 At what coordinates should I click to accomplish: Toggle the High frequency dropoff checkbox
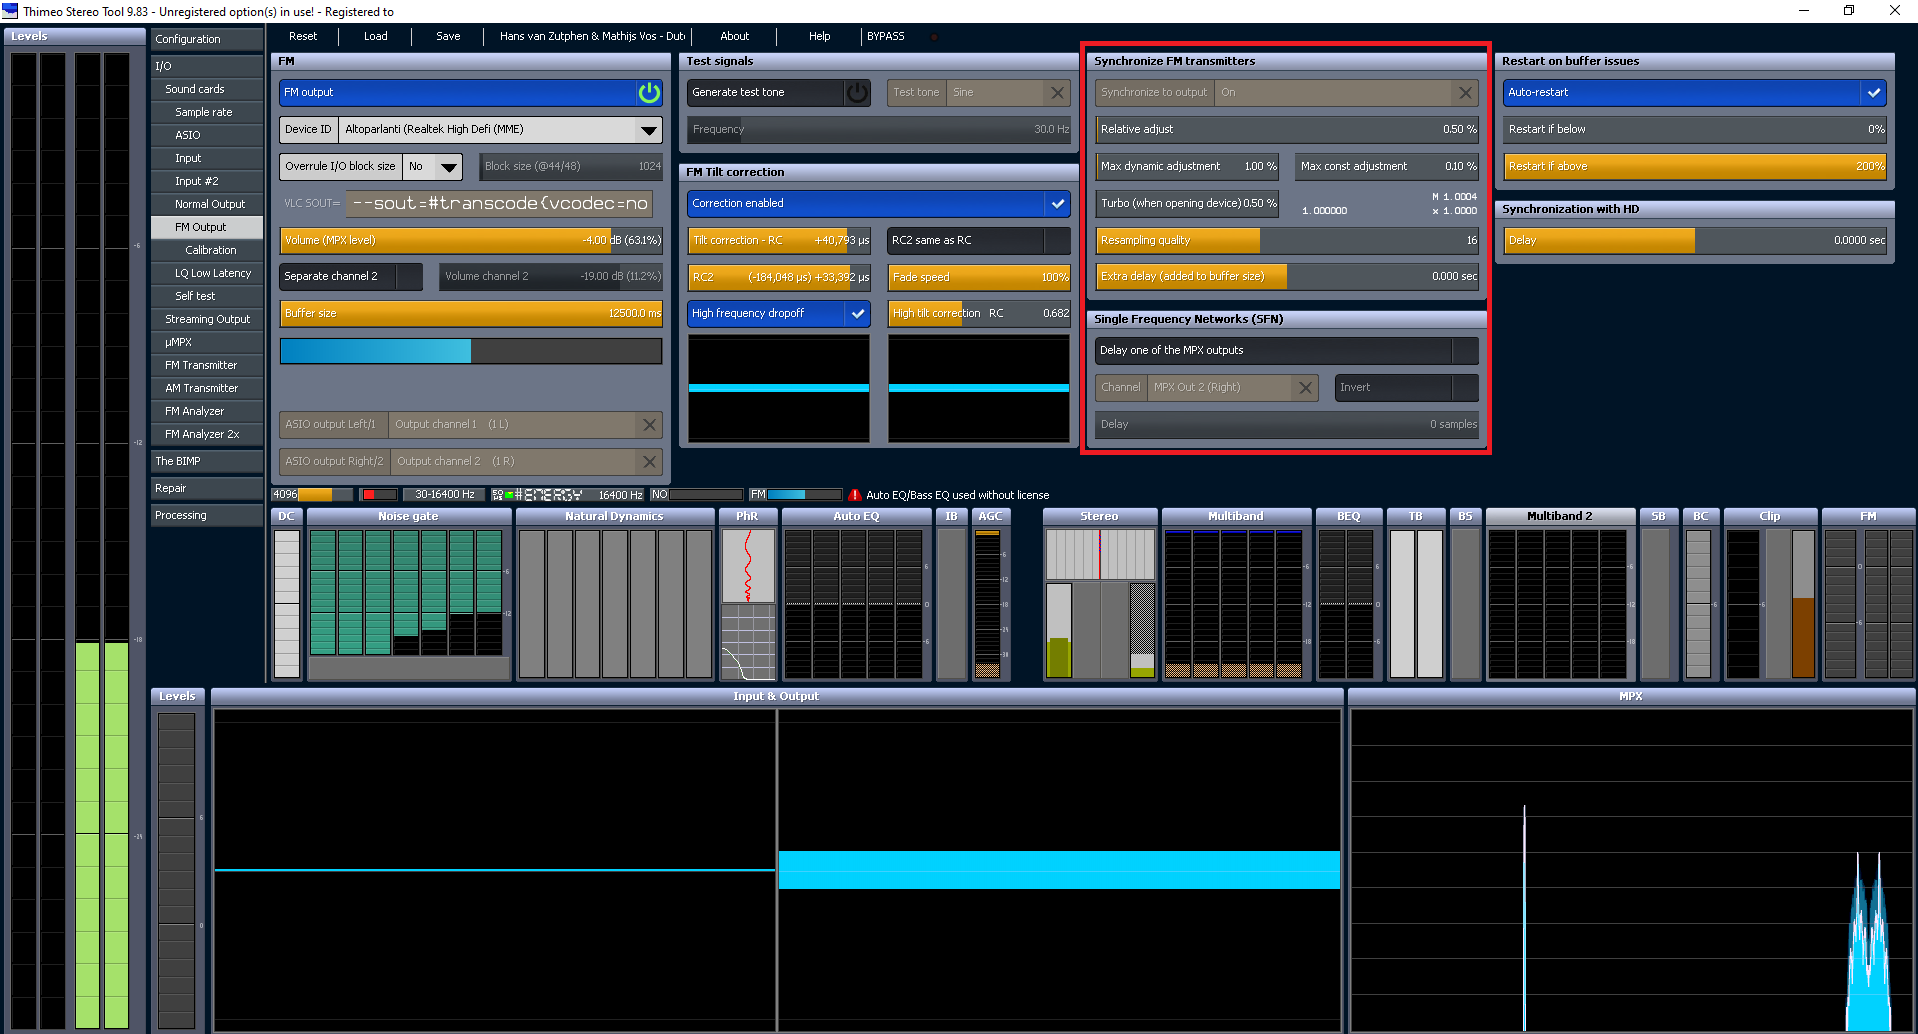point(857,313)
